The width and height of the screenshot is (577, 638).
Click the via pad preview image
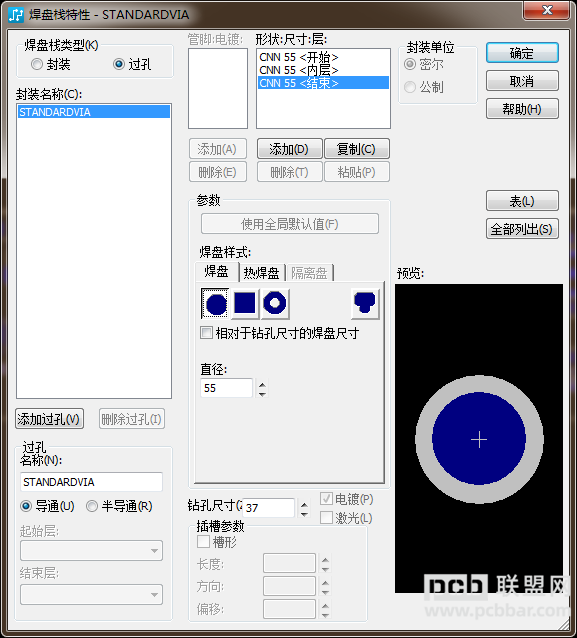point(479,438)
